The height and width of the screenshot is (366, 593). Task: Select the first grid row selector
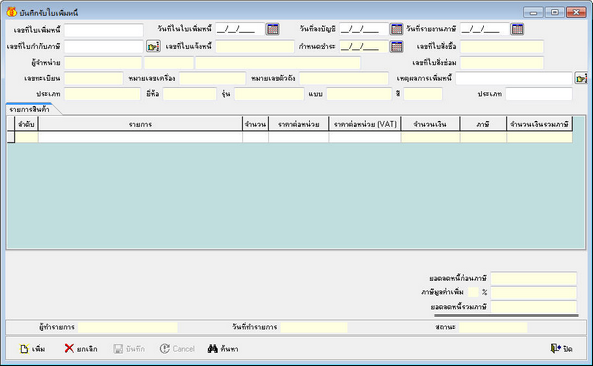coord(11,137)
